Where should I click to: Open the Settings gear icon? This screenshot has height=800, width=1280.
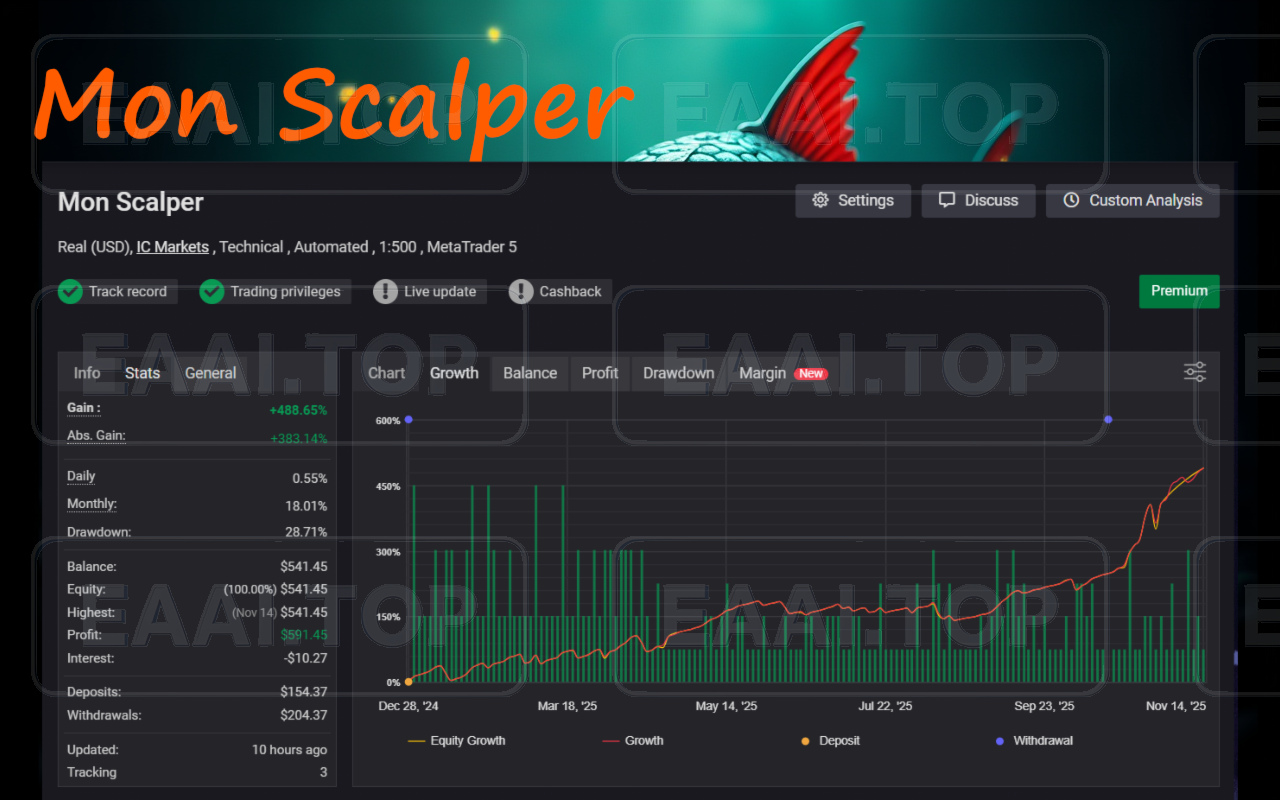click(822, 200)
